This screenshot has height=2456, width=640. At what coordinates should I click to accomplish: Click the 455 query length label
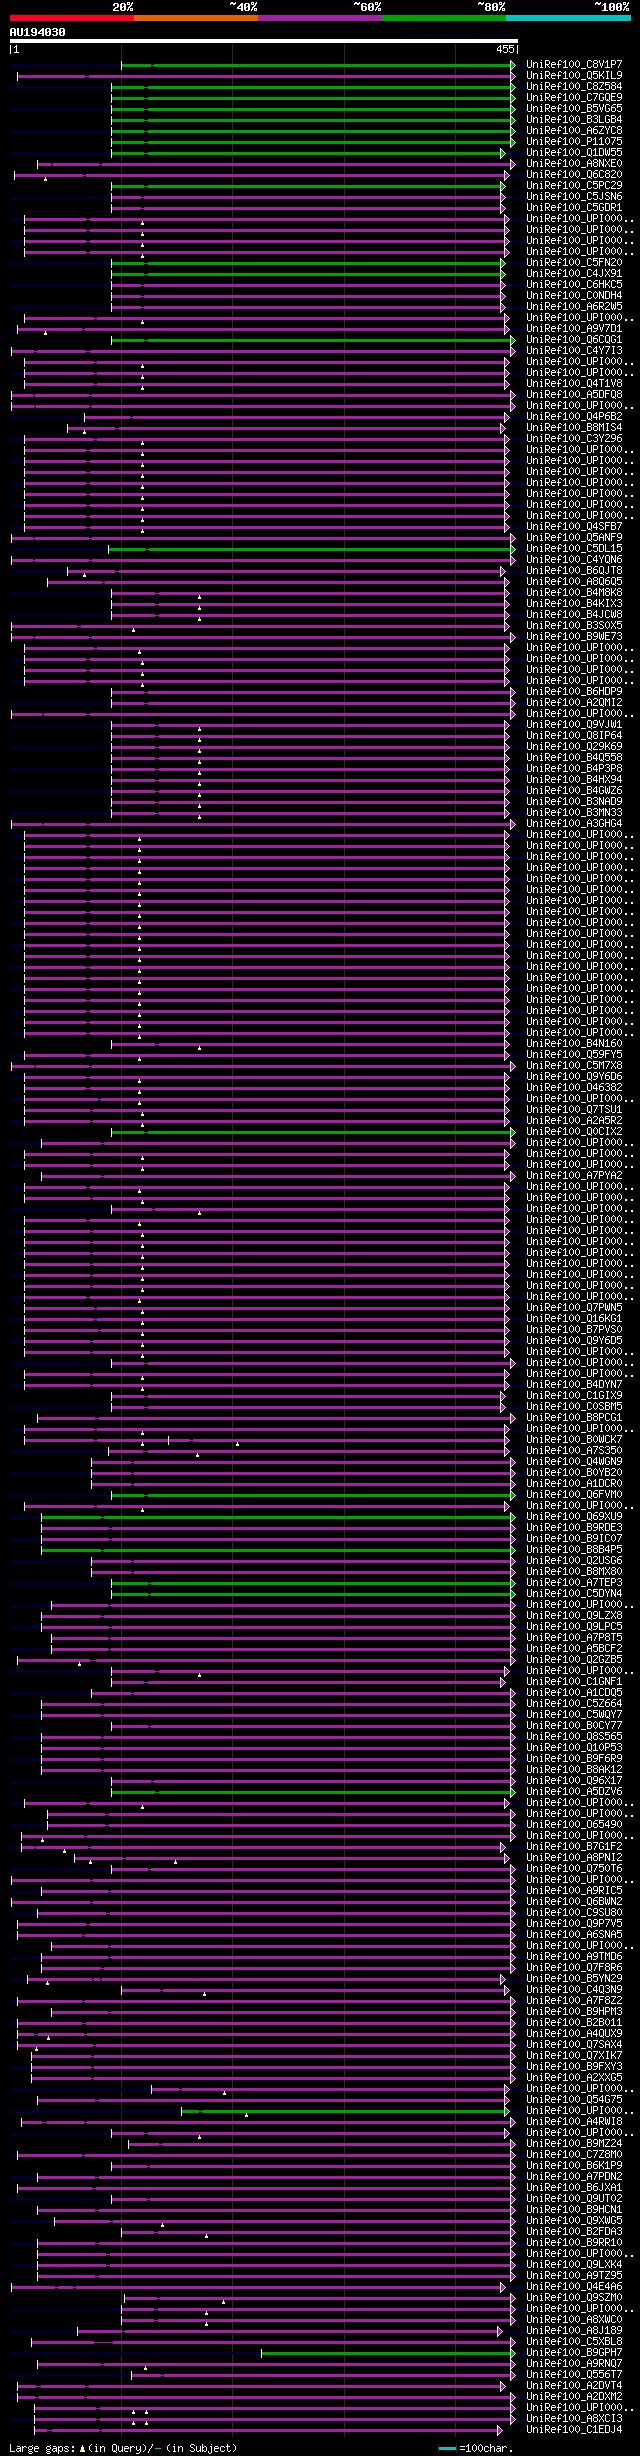click(505, 49)
